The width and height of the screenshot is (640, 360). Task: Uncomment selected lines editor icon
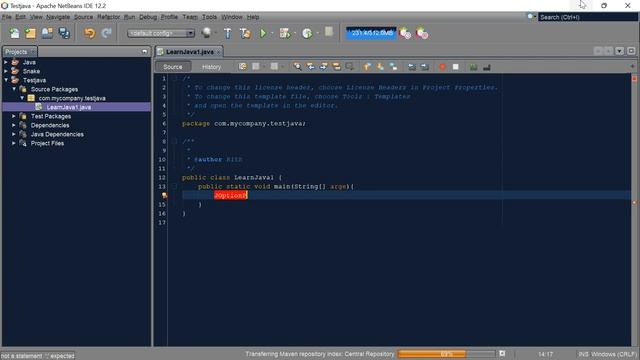coord(487,67)
